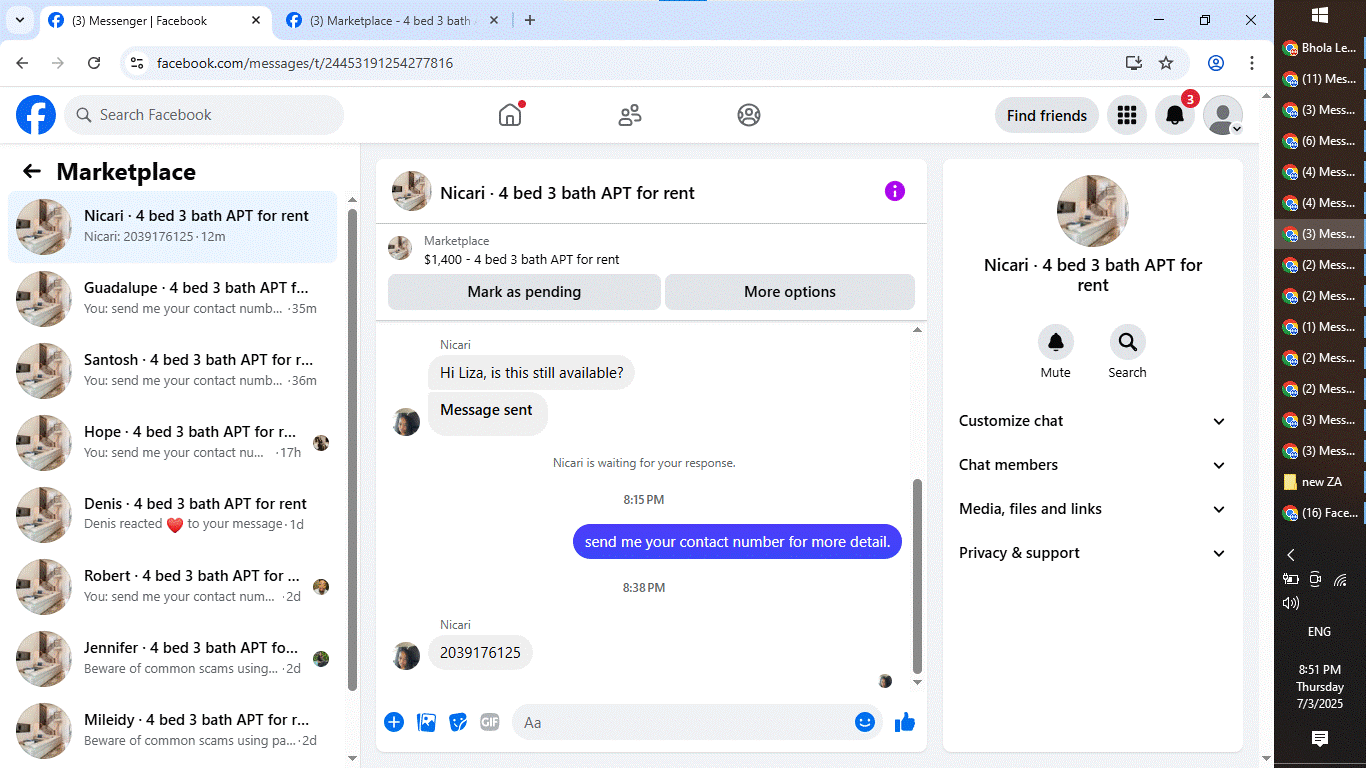Screen dimensions: 1366x768
Task: Open conversation info purple icon
Action: point(895,191)
